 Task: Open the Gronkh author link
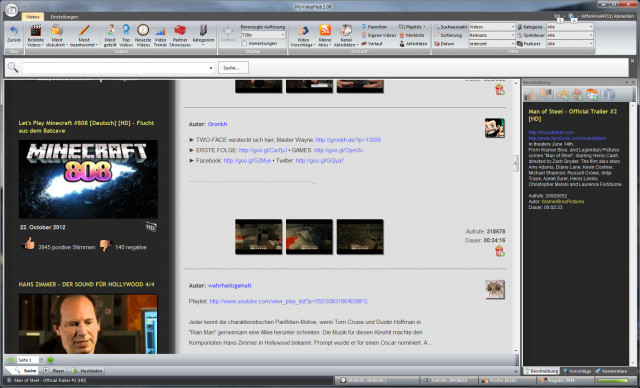[x=217, y=124]
